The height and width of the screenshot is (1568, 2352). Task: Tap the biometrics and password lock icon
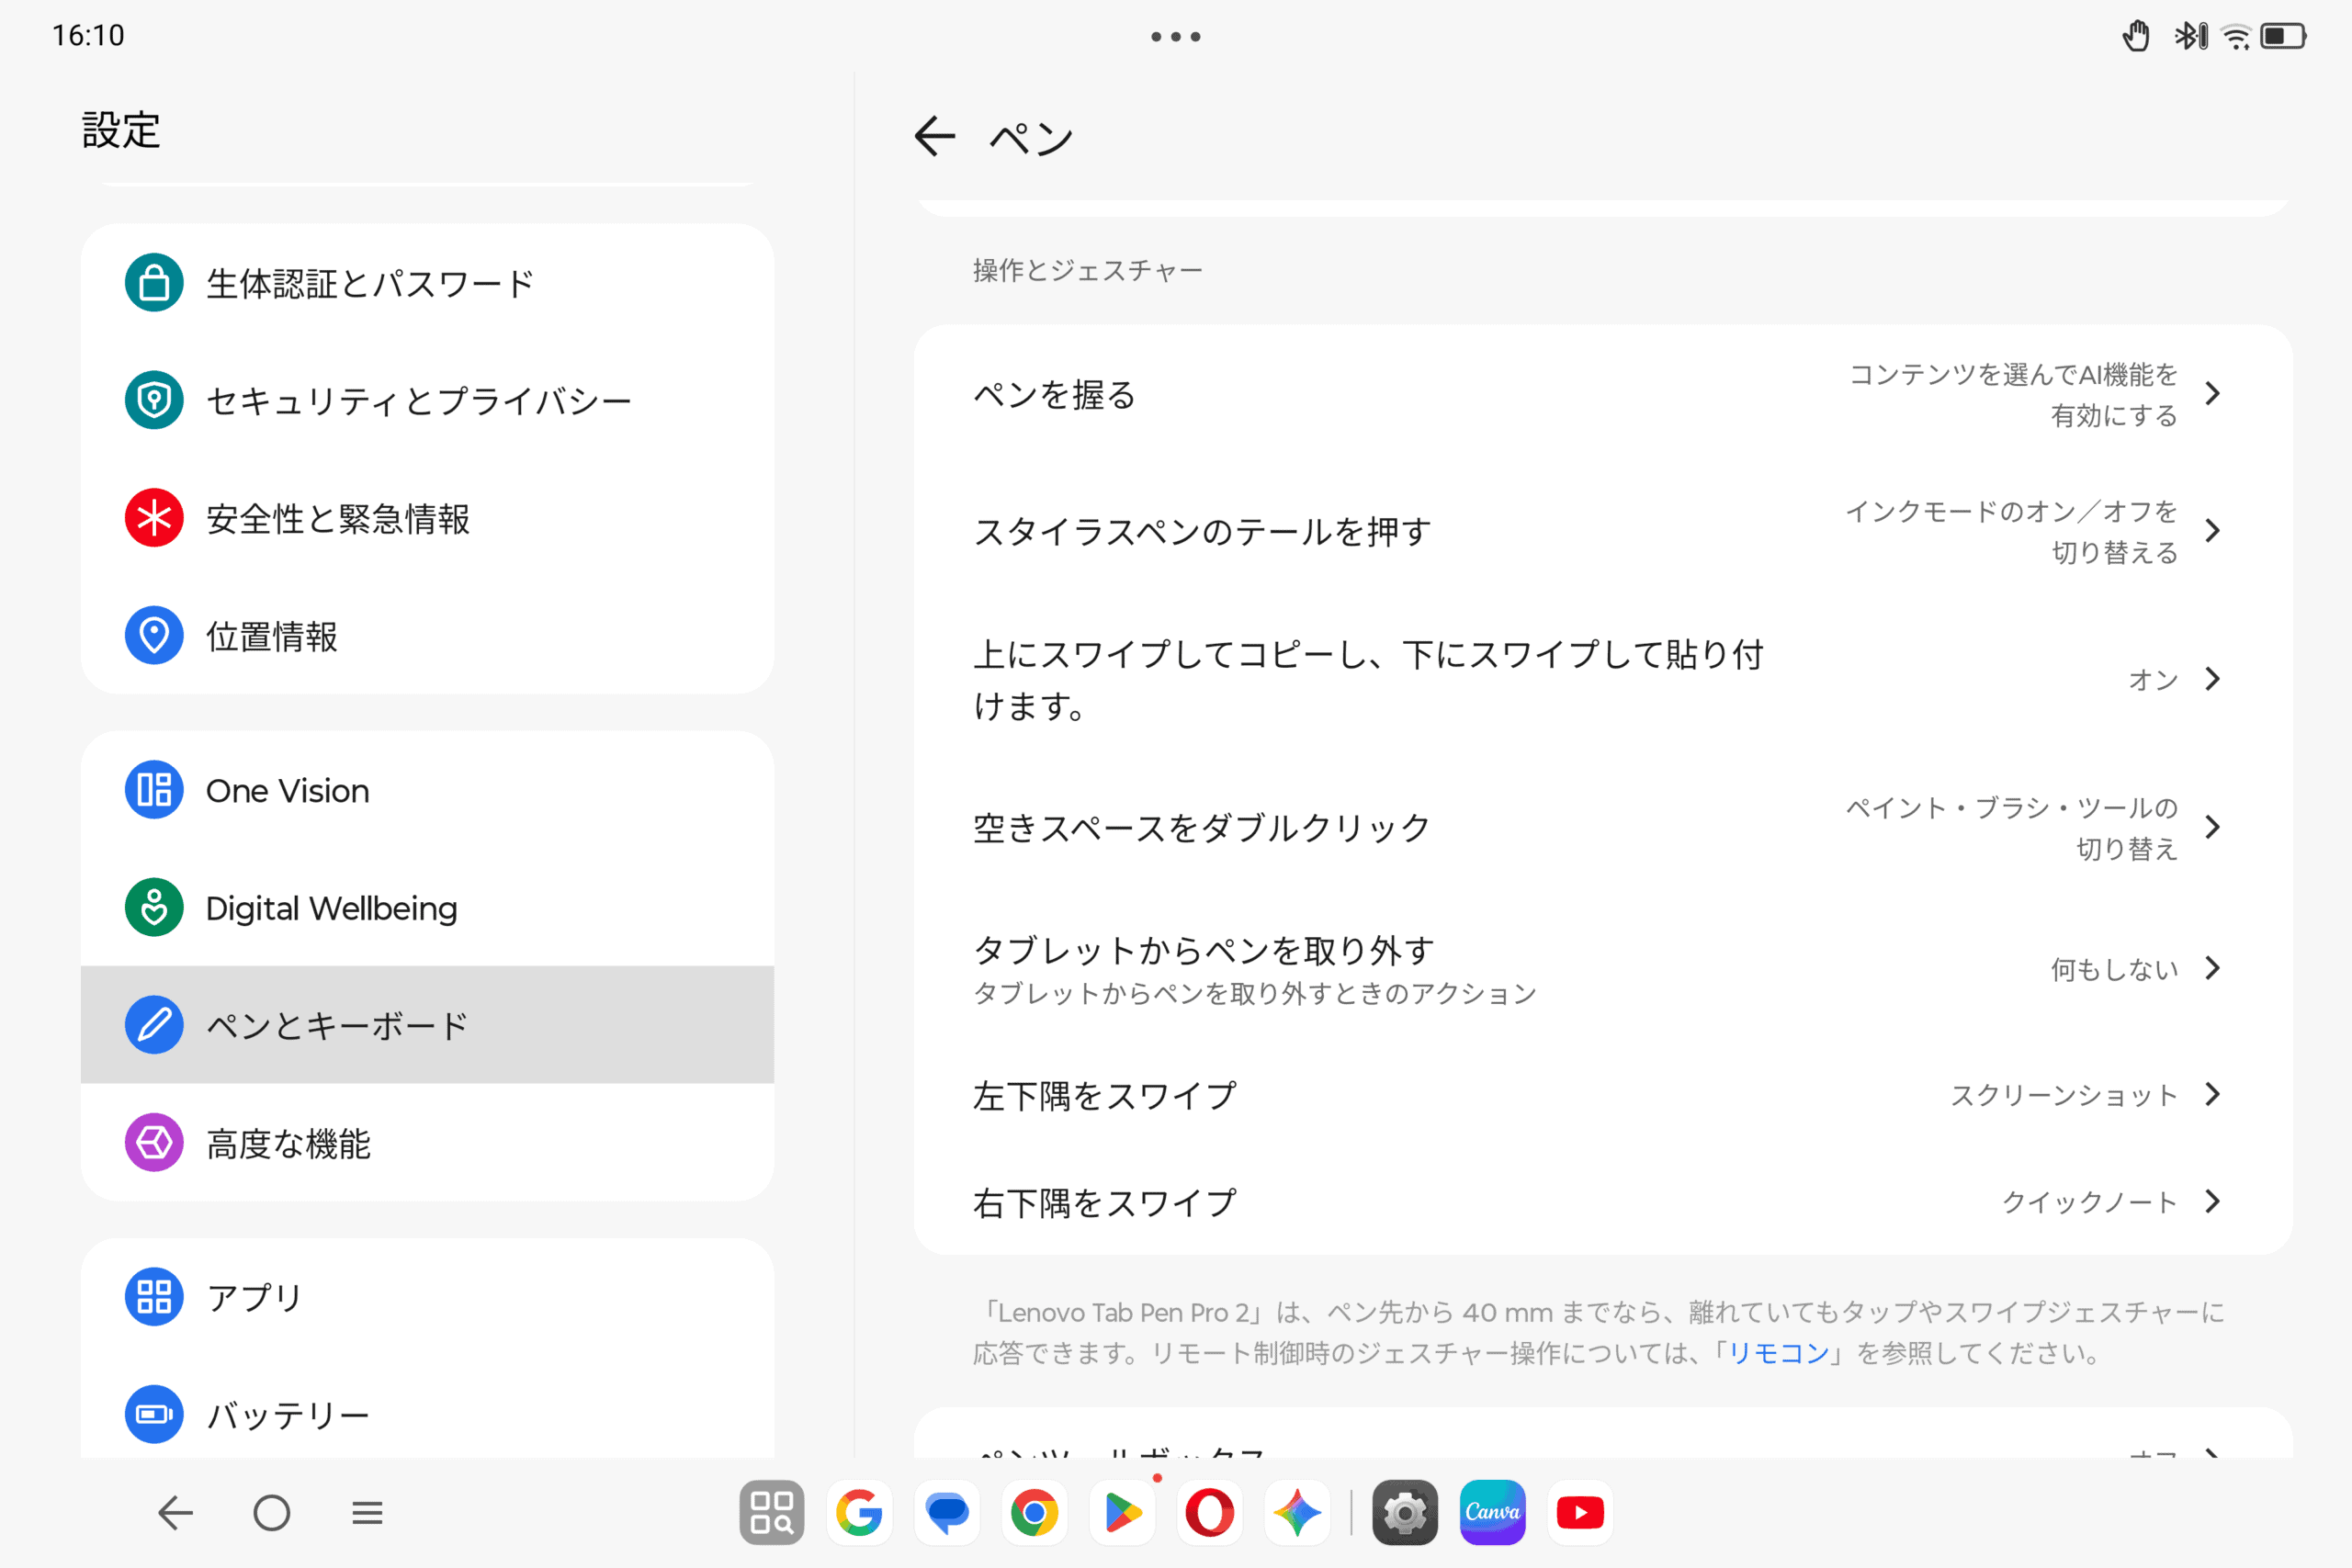[154, 283]
